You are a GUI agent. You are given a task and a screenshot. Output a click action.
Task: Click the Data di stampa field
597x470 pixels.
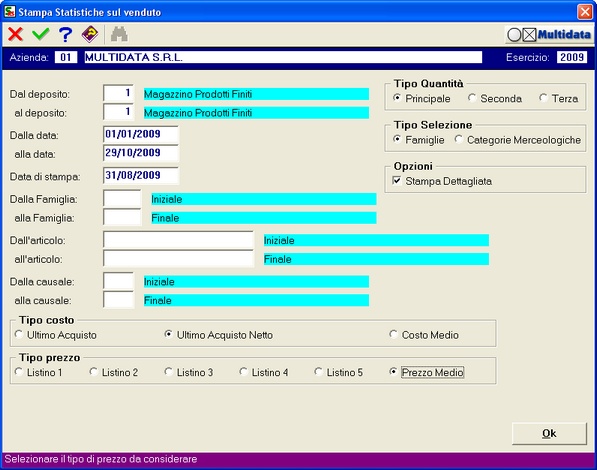click(140, 175)
